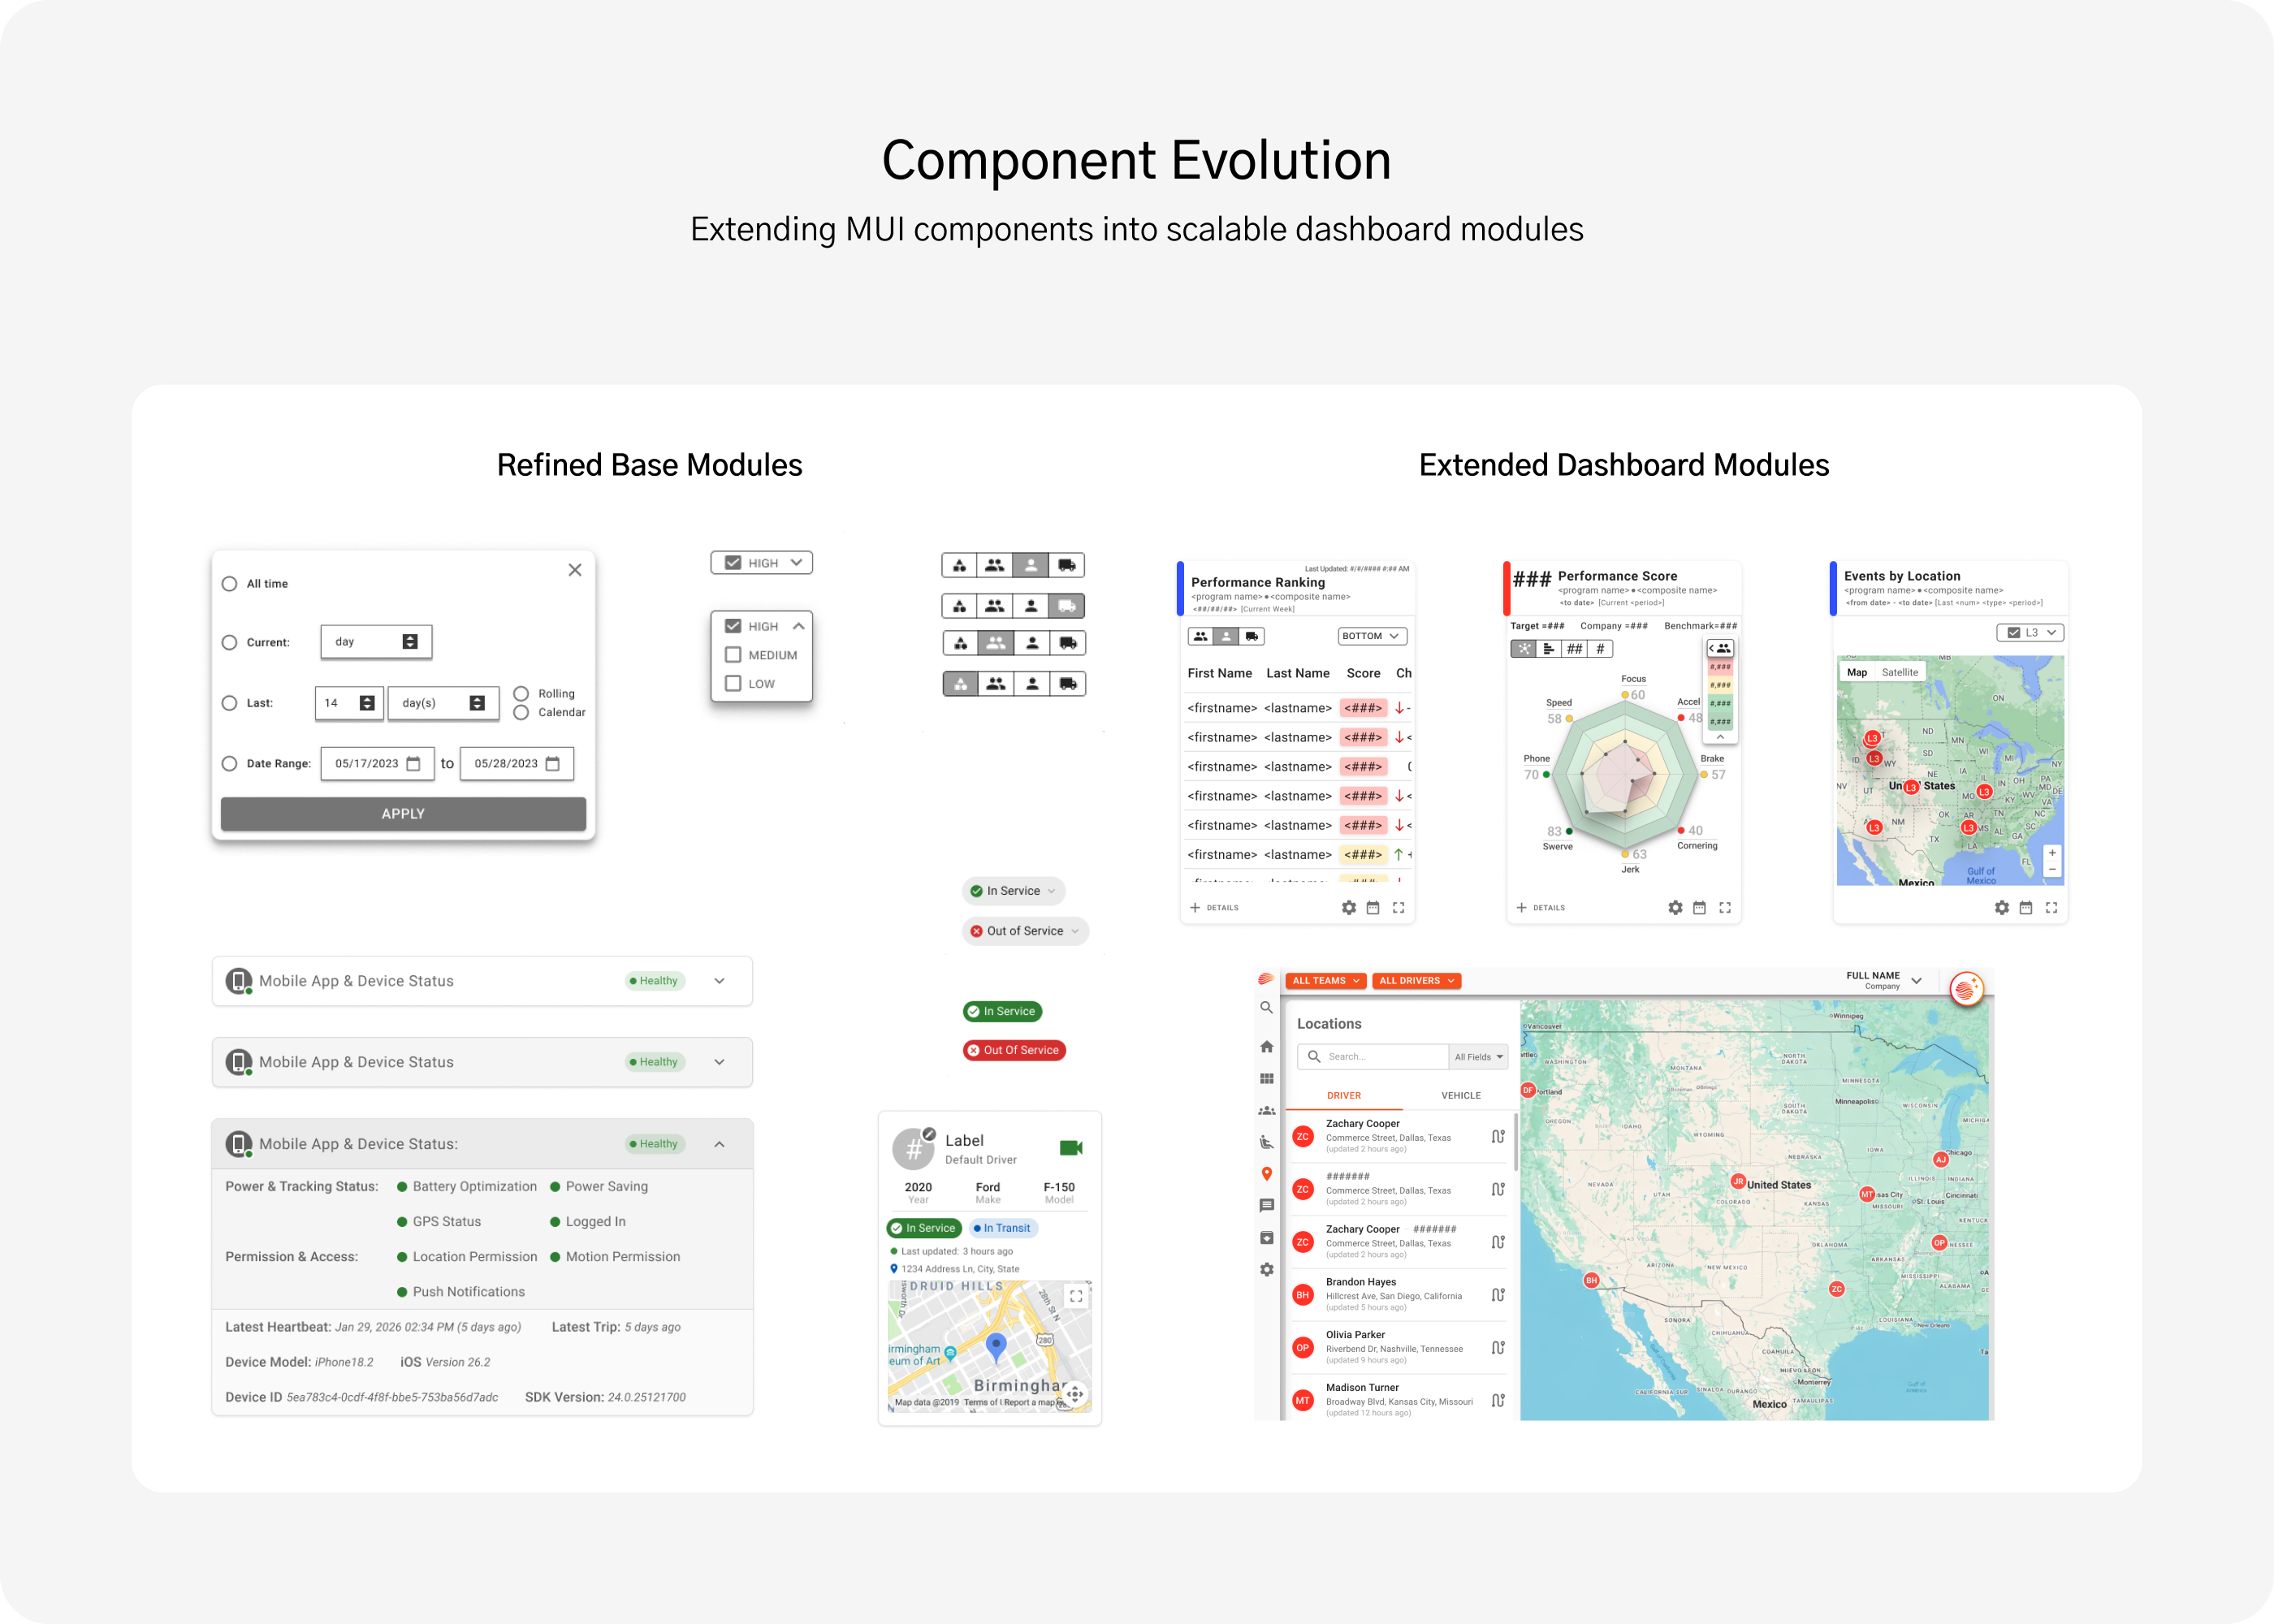Select the Rolling radio button

click(x=521, y=694)
